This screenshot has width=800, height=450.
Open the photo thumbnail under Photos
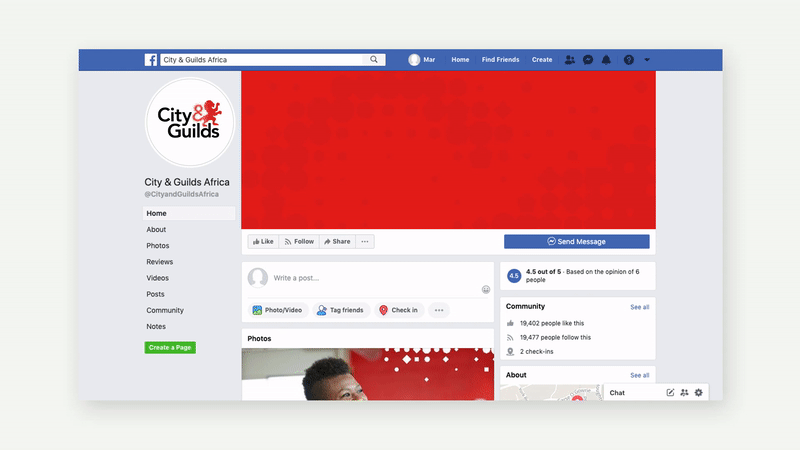[x=368, y=374]
